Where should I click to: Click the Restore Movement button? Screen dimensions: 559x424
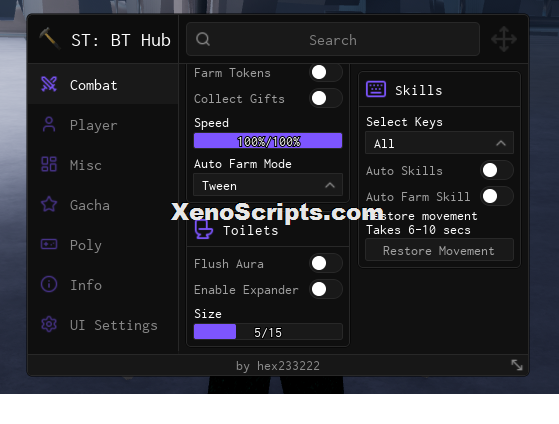[x=439, y=250]
